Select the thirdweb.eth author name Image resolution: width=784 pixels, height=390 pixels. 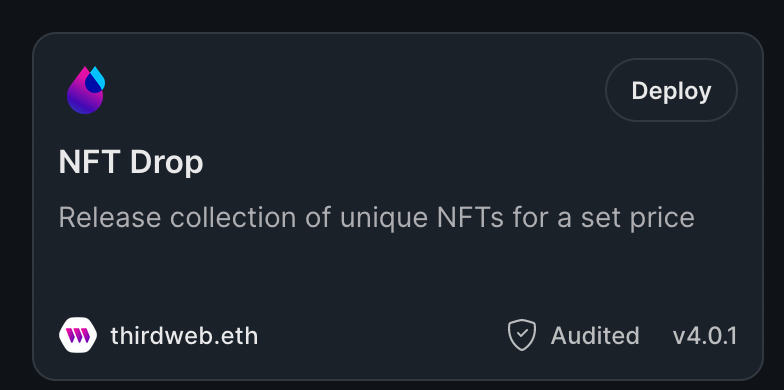coord(184,336)
